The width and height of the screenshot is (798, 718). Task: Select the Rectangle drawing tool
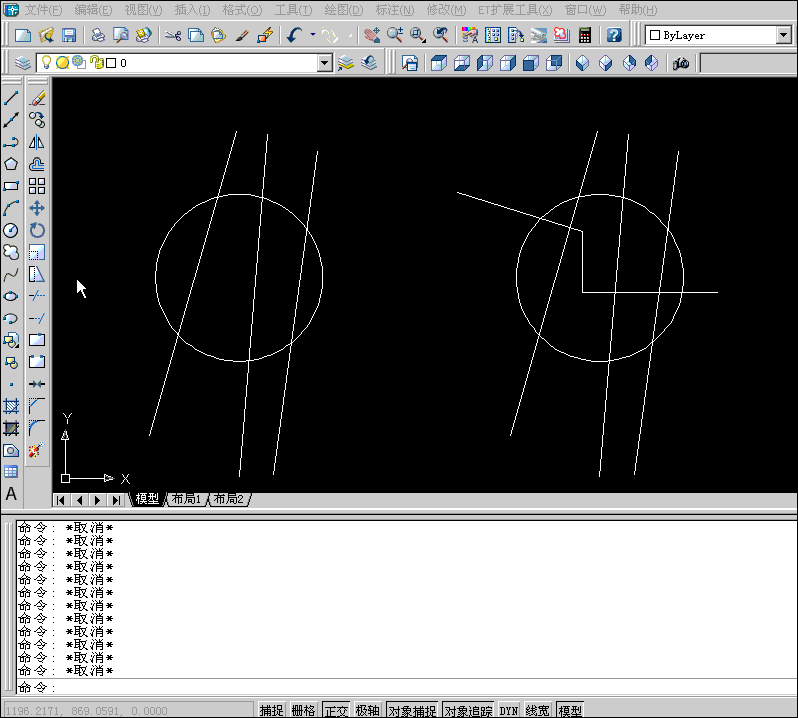click(x=11, y=186)
